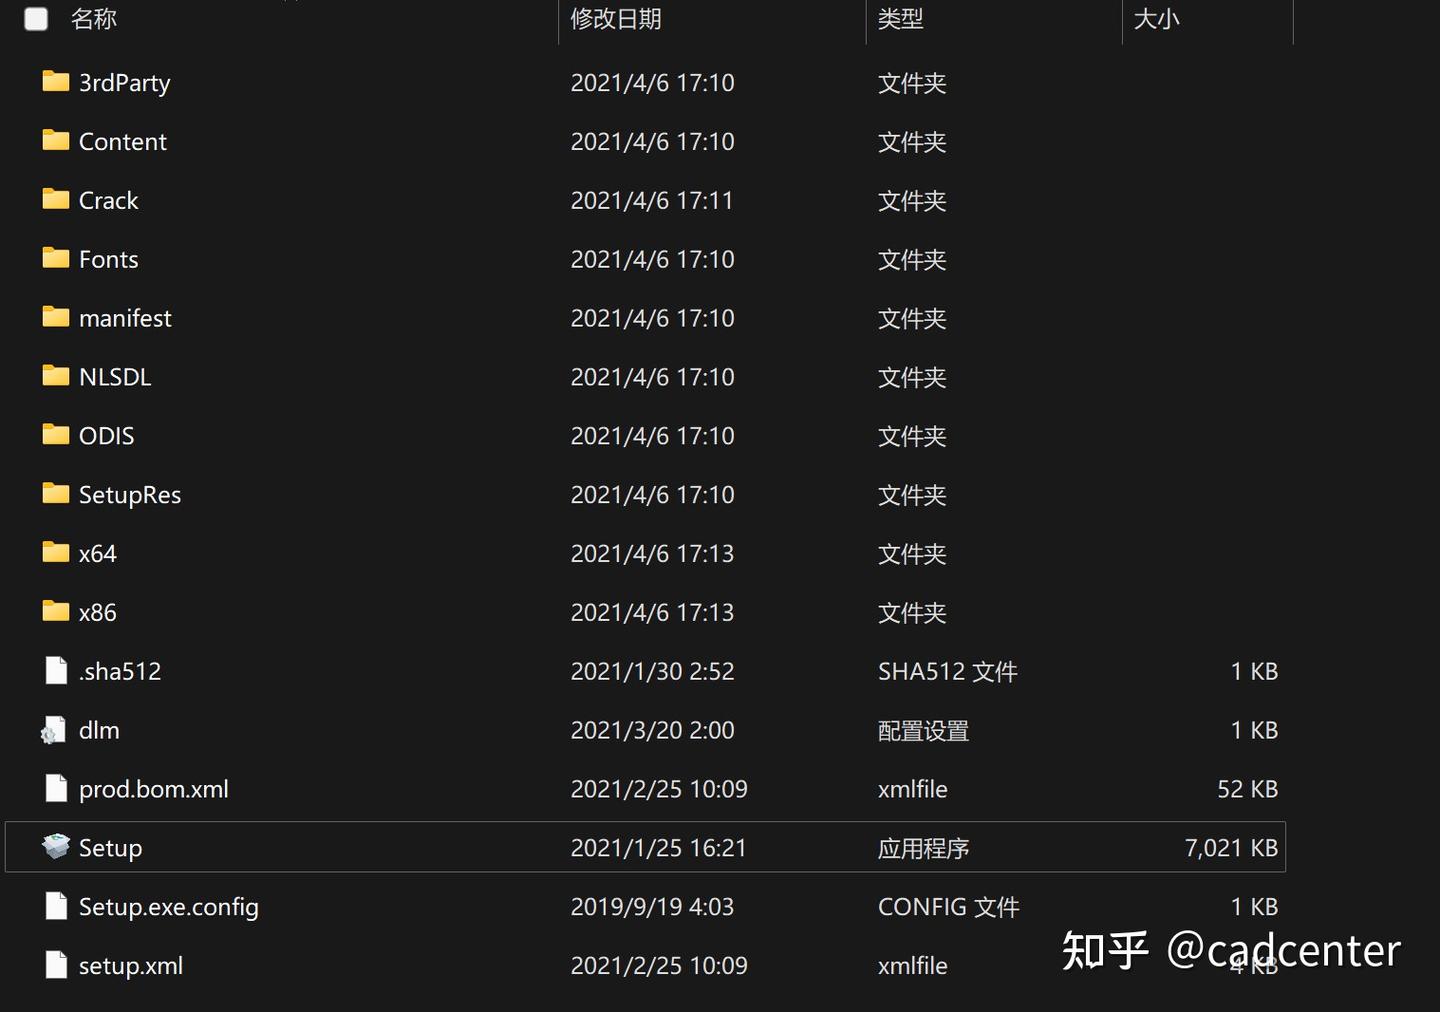Click the CONFIG 文件 type cell
1440x1012 pixels.
949,907
